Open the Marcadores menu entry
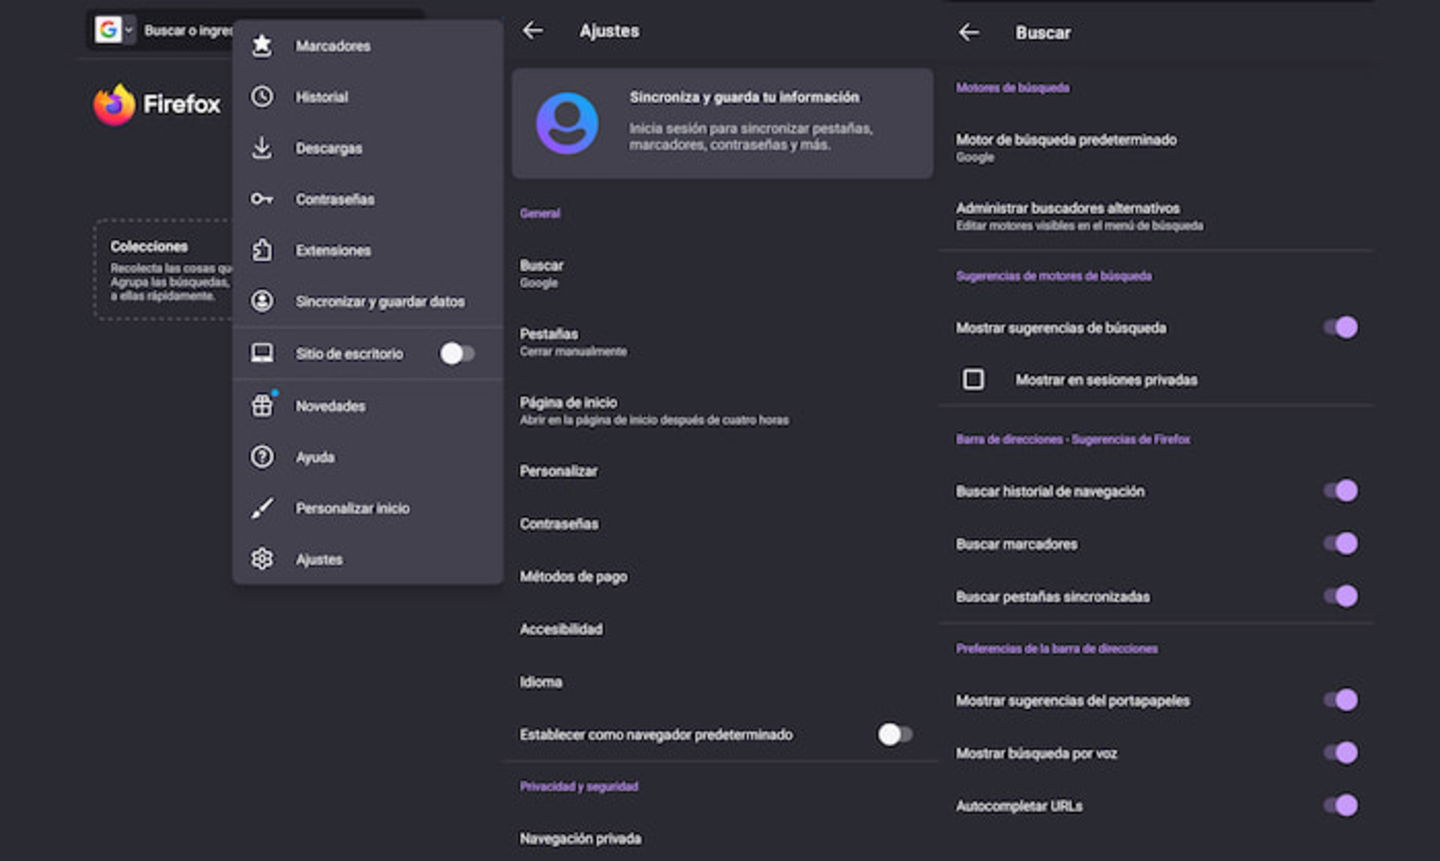Screen dimensions: 1440x861 coord(367,45)
